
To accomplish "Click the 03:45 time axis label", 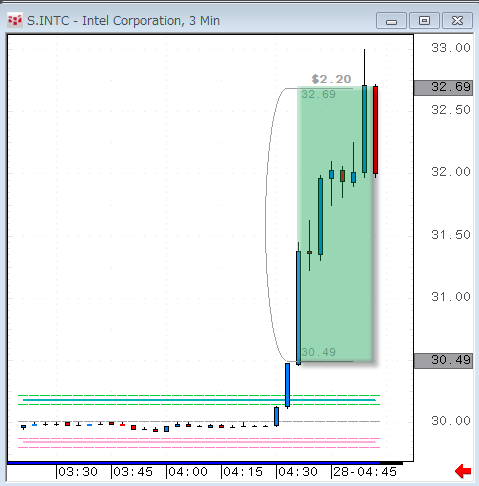I will [133, 472].
